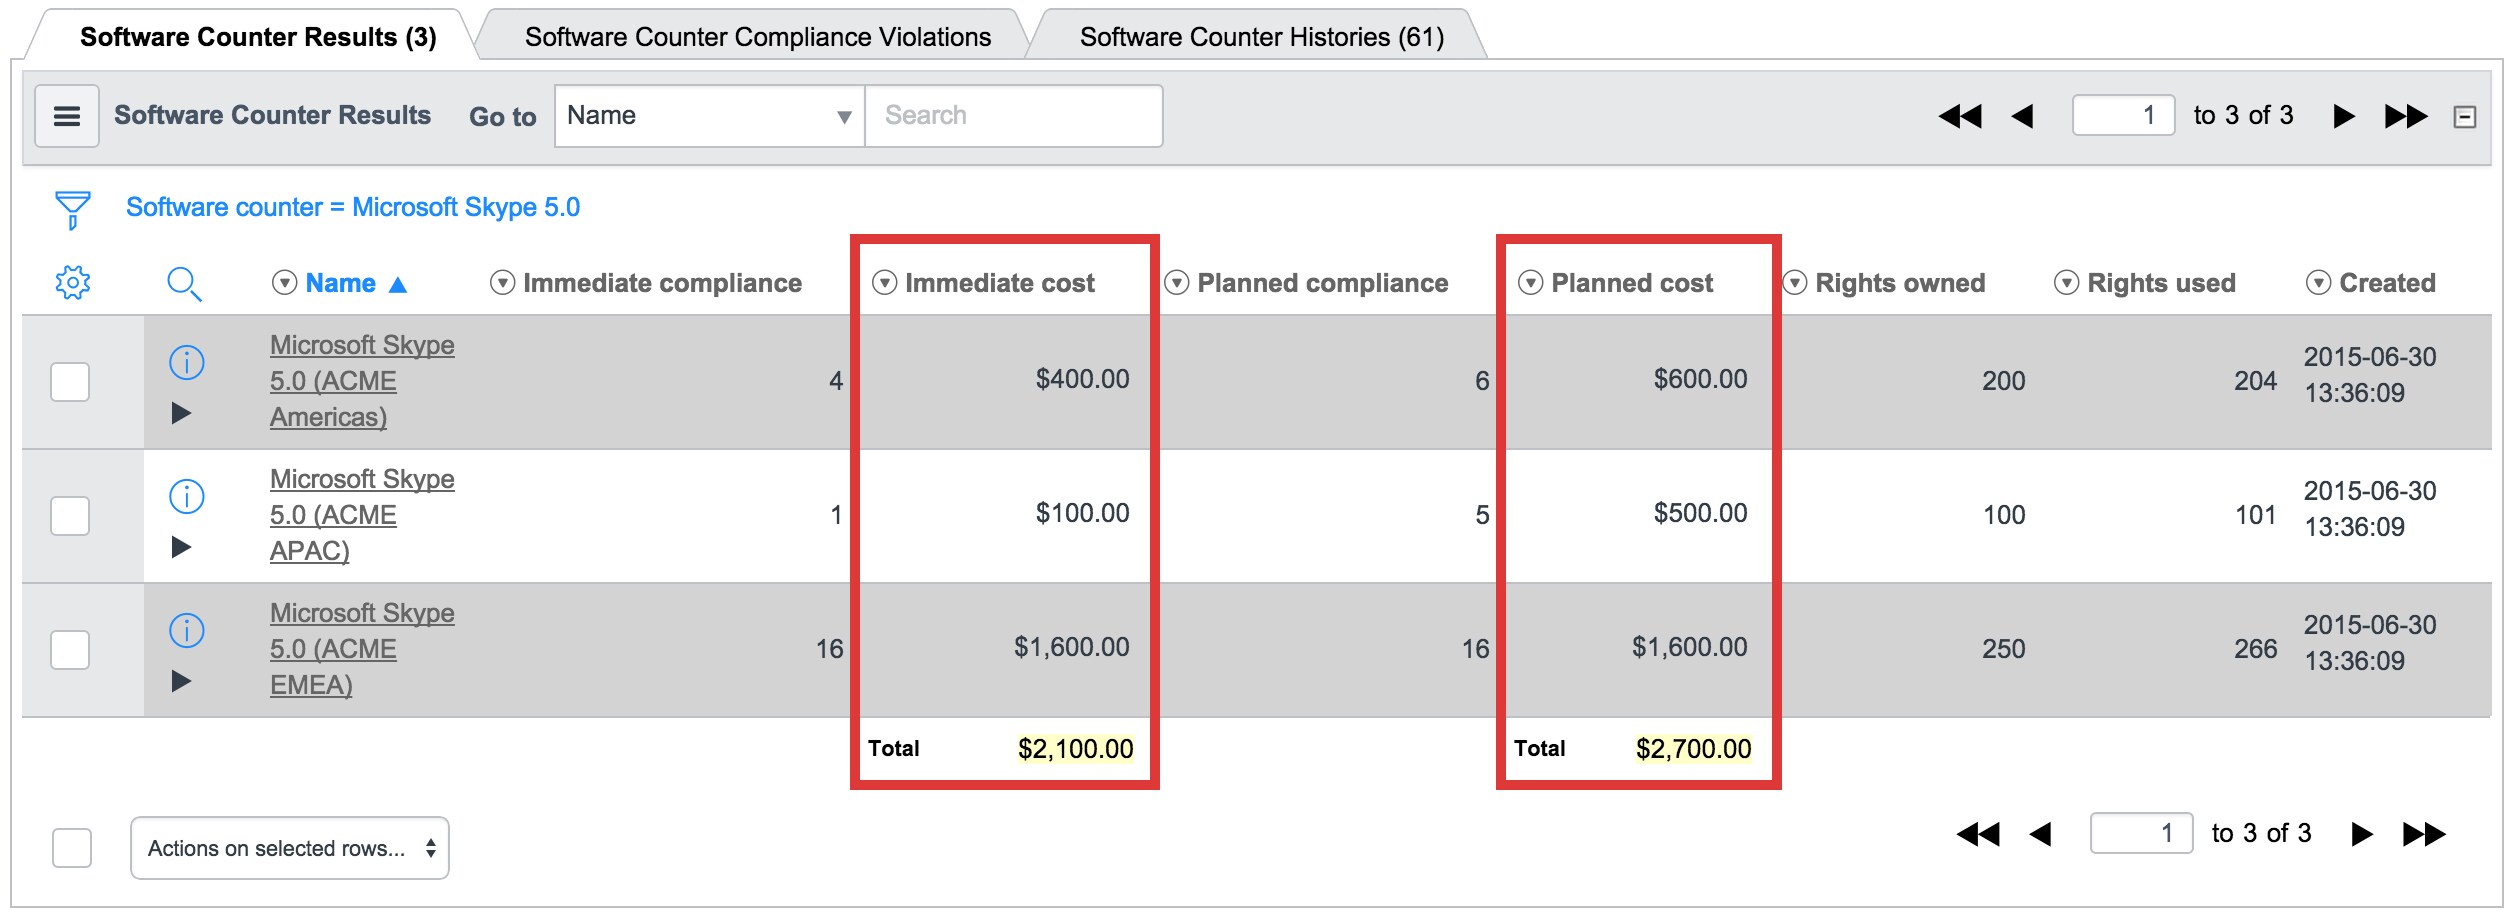Image resolution: width=2510 pixels, height=918 pixels.
Task: Select the ACME EMEA row checkbox
Action: click(70, 650)
